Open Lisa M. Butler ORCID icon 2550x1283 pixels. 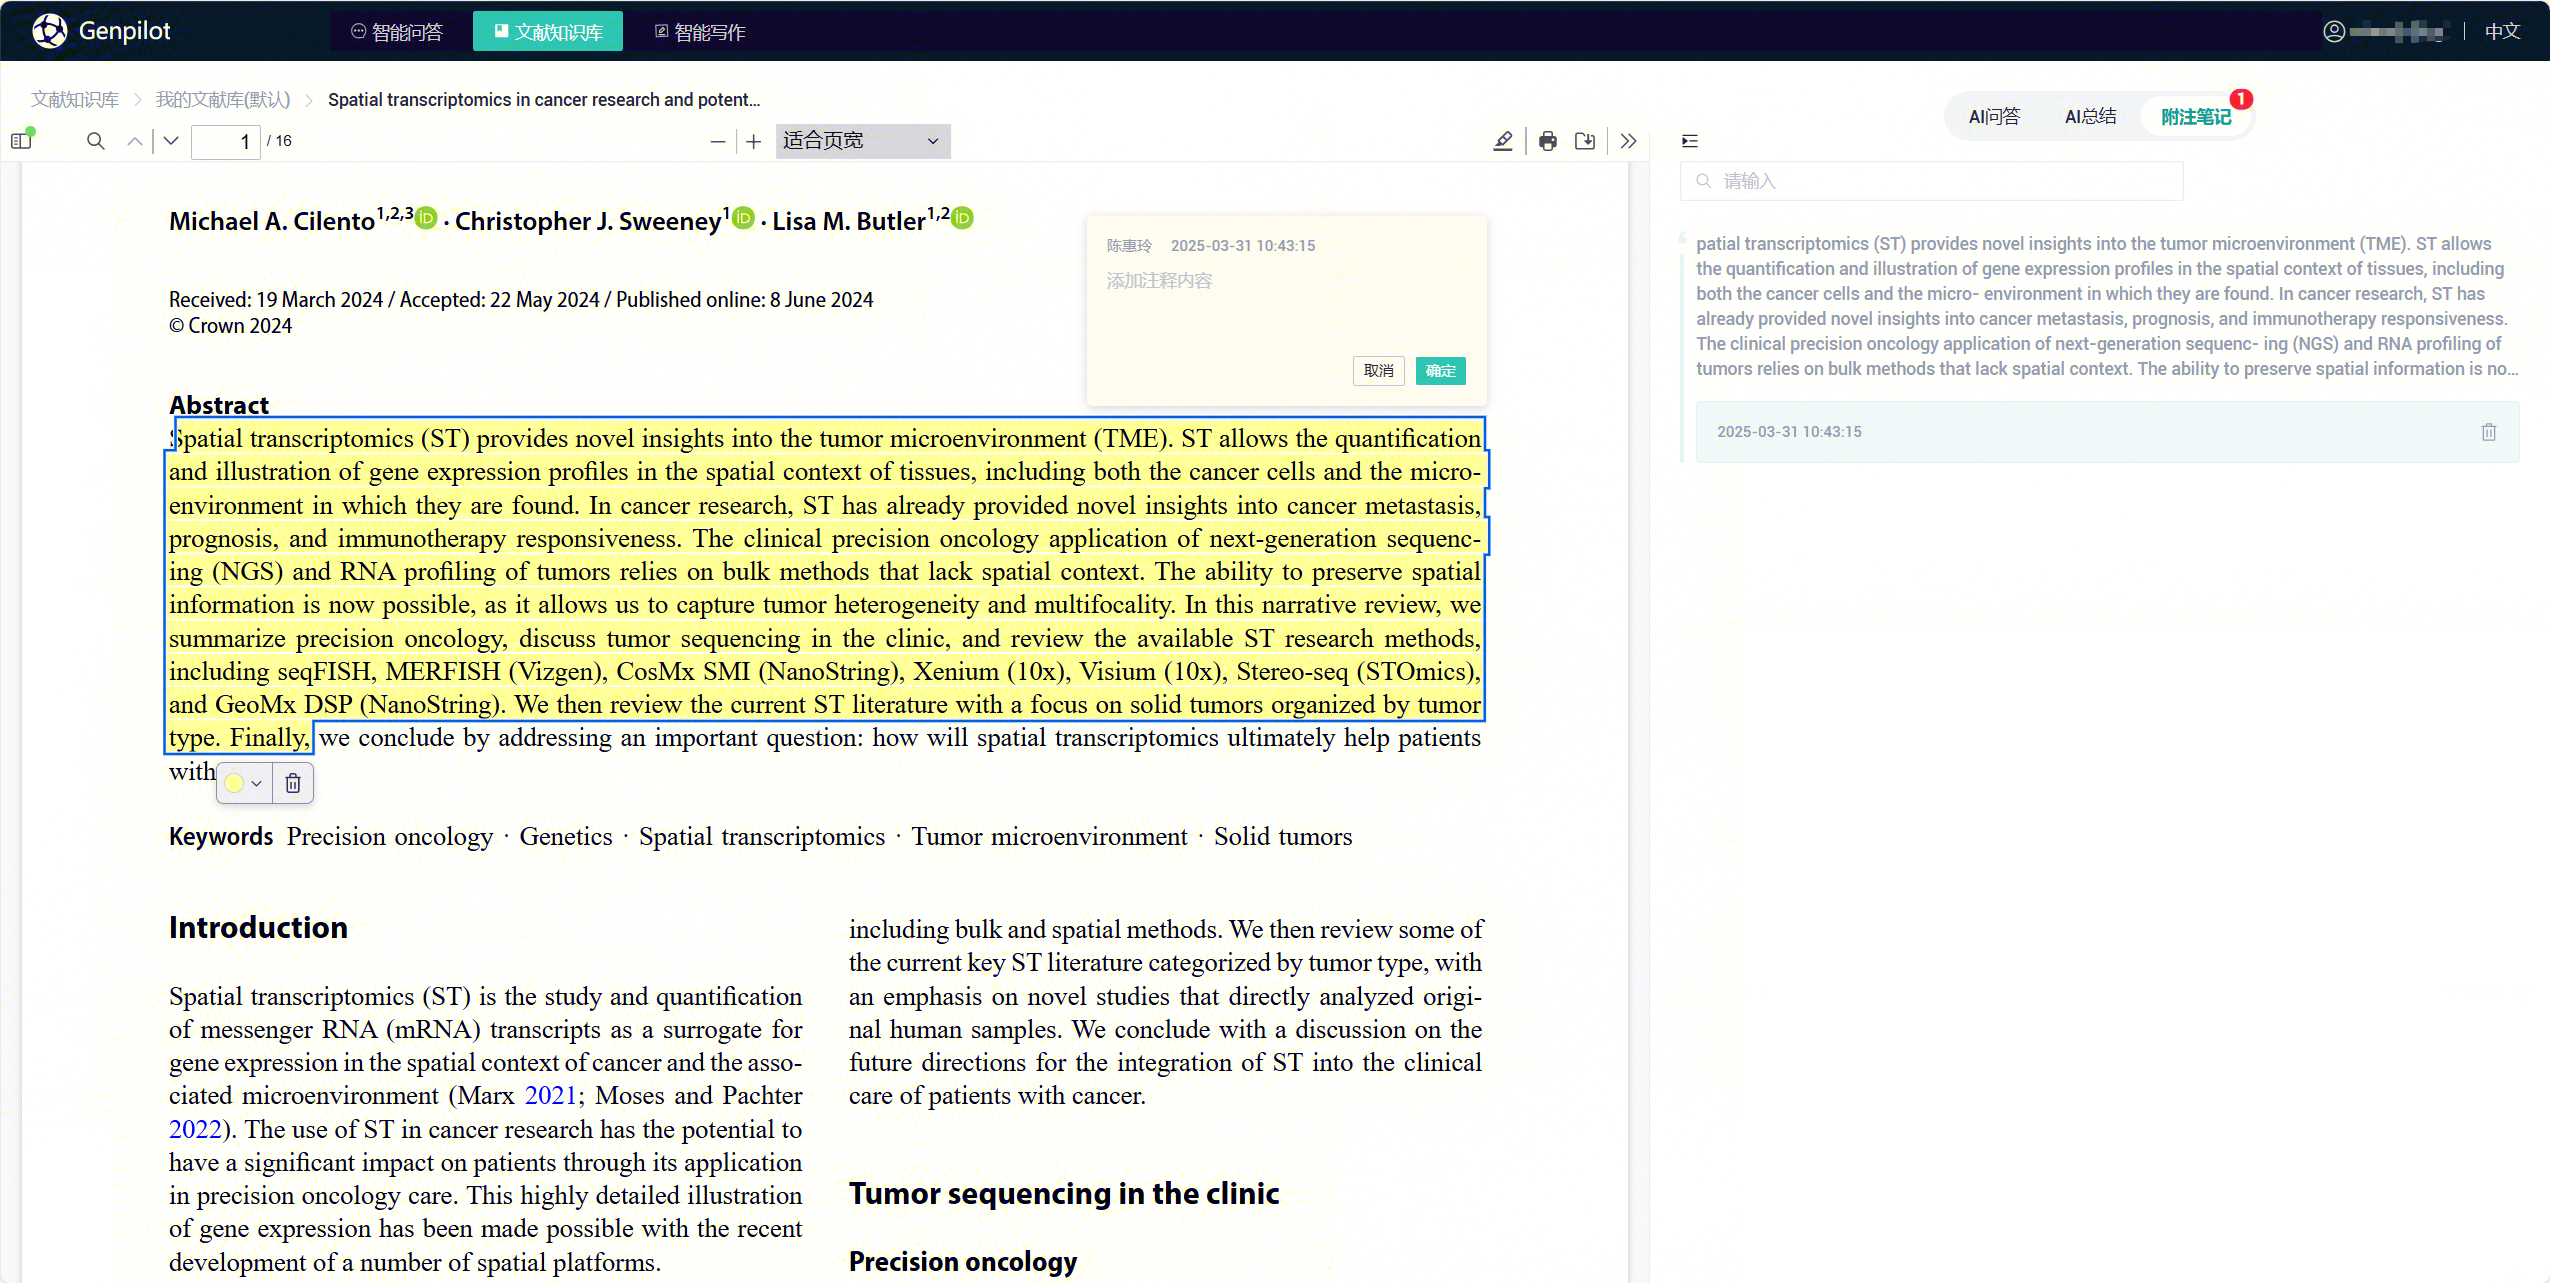point(962,217)
